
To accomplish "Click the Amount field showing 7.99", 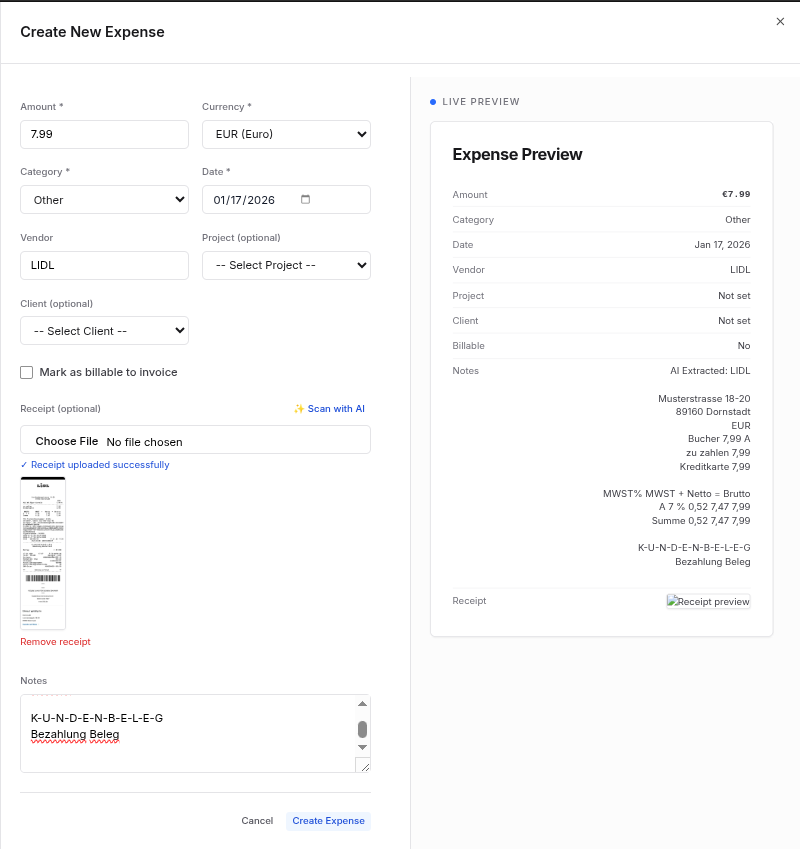I will pos(104,134).
